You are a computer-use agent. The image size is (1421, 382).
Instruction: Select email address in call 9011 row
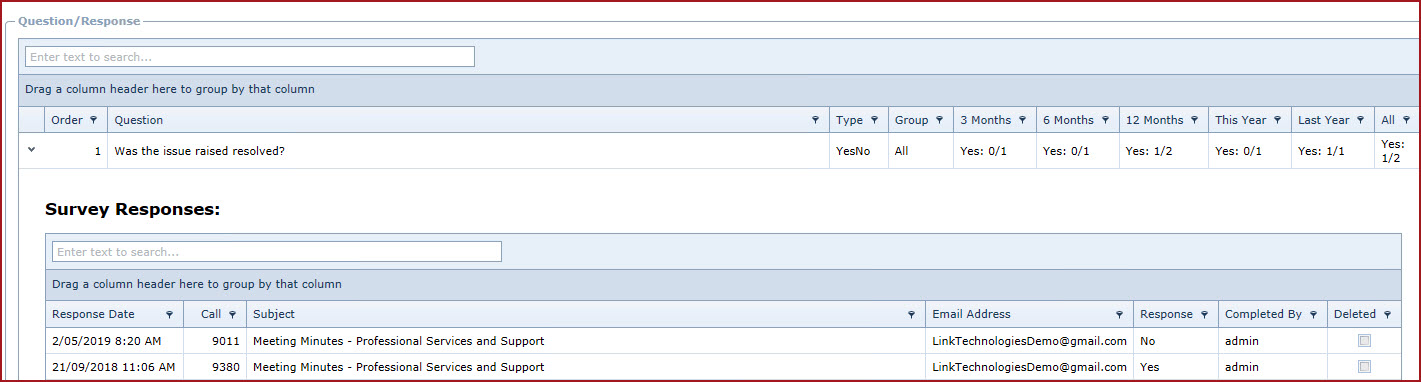pos(1029,341)
